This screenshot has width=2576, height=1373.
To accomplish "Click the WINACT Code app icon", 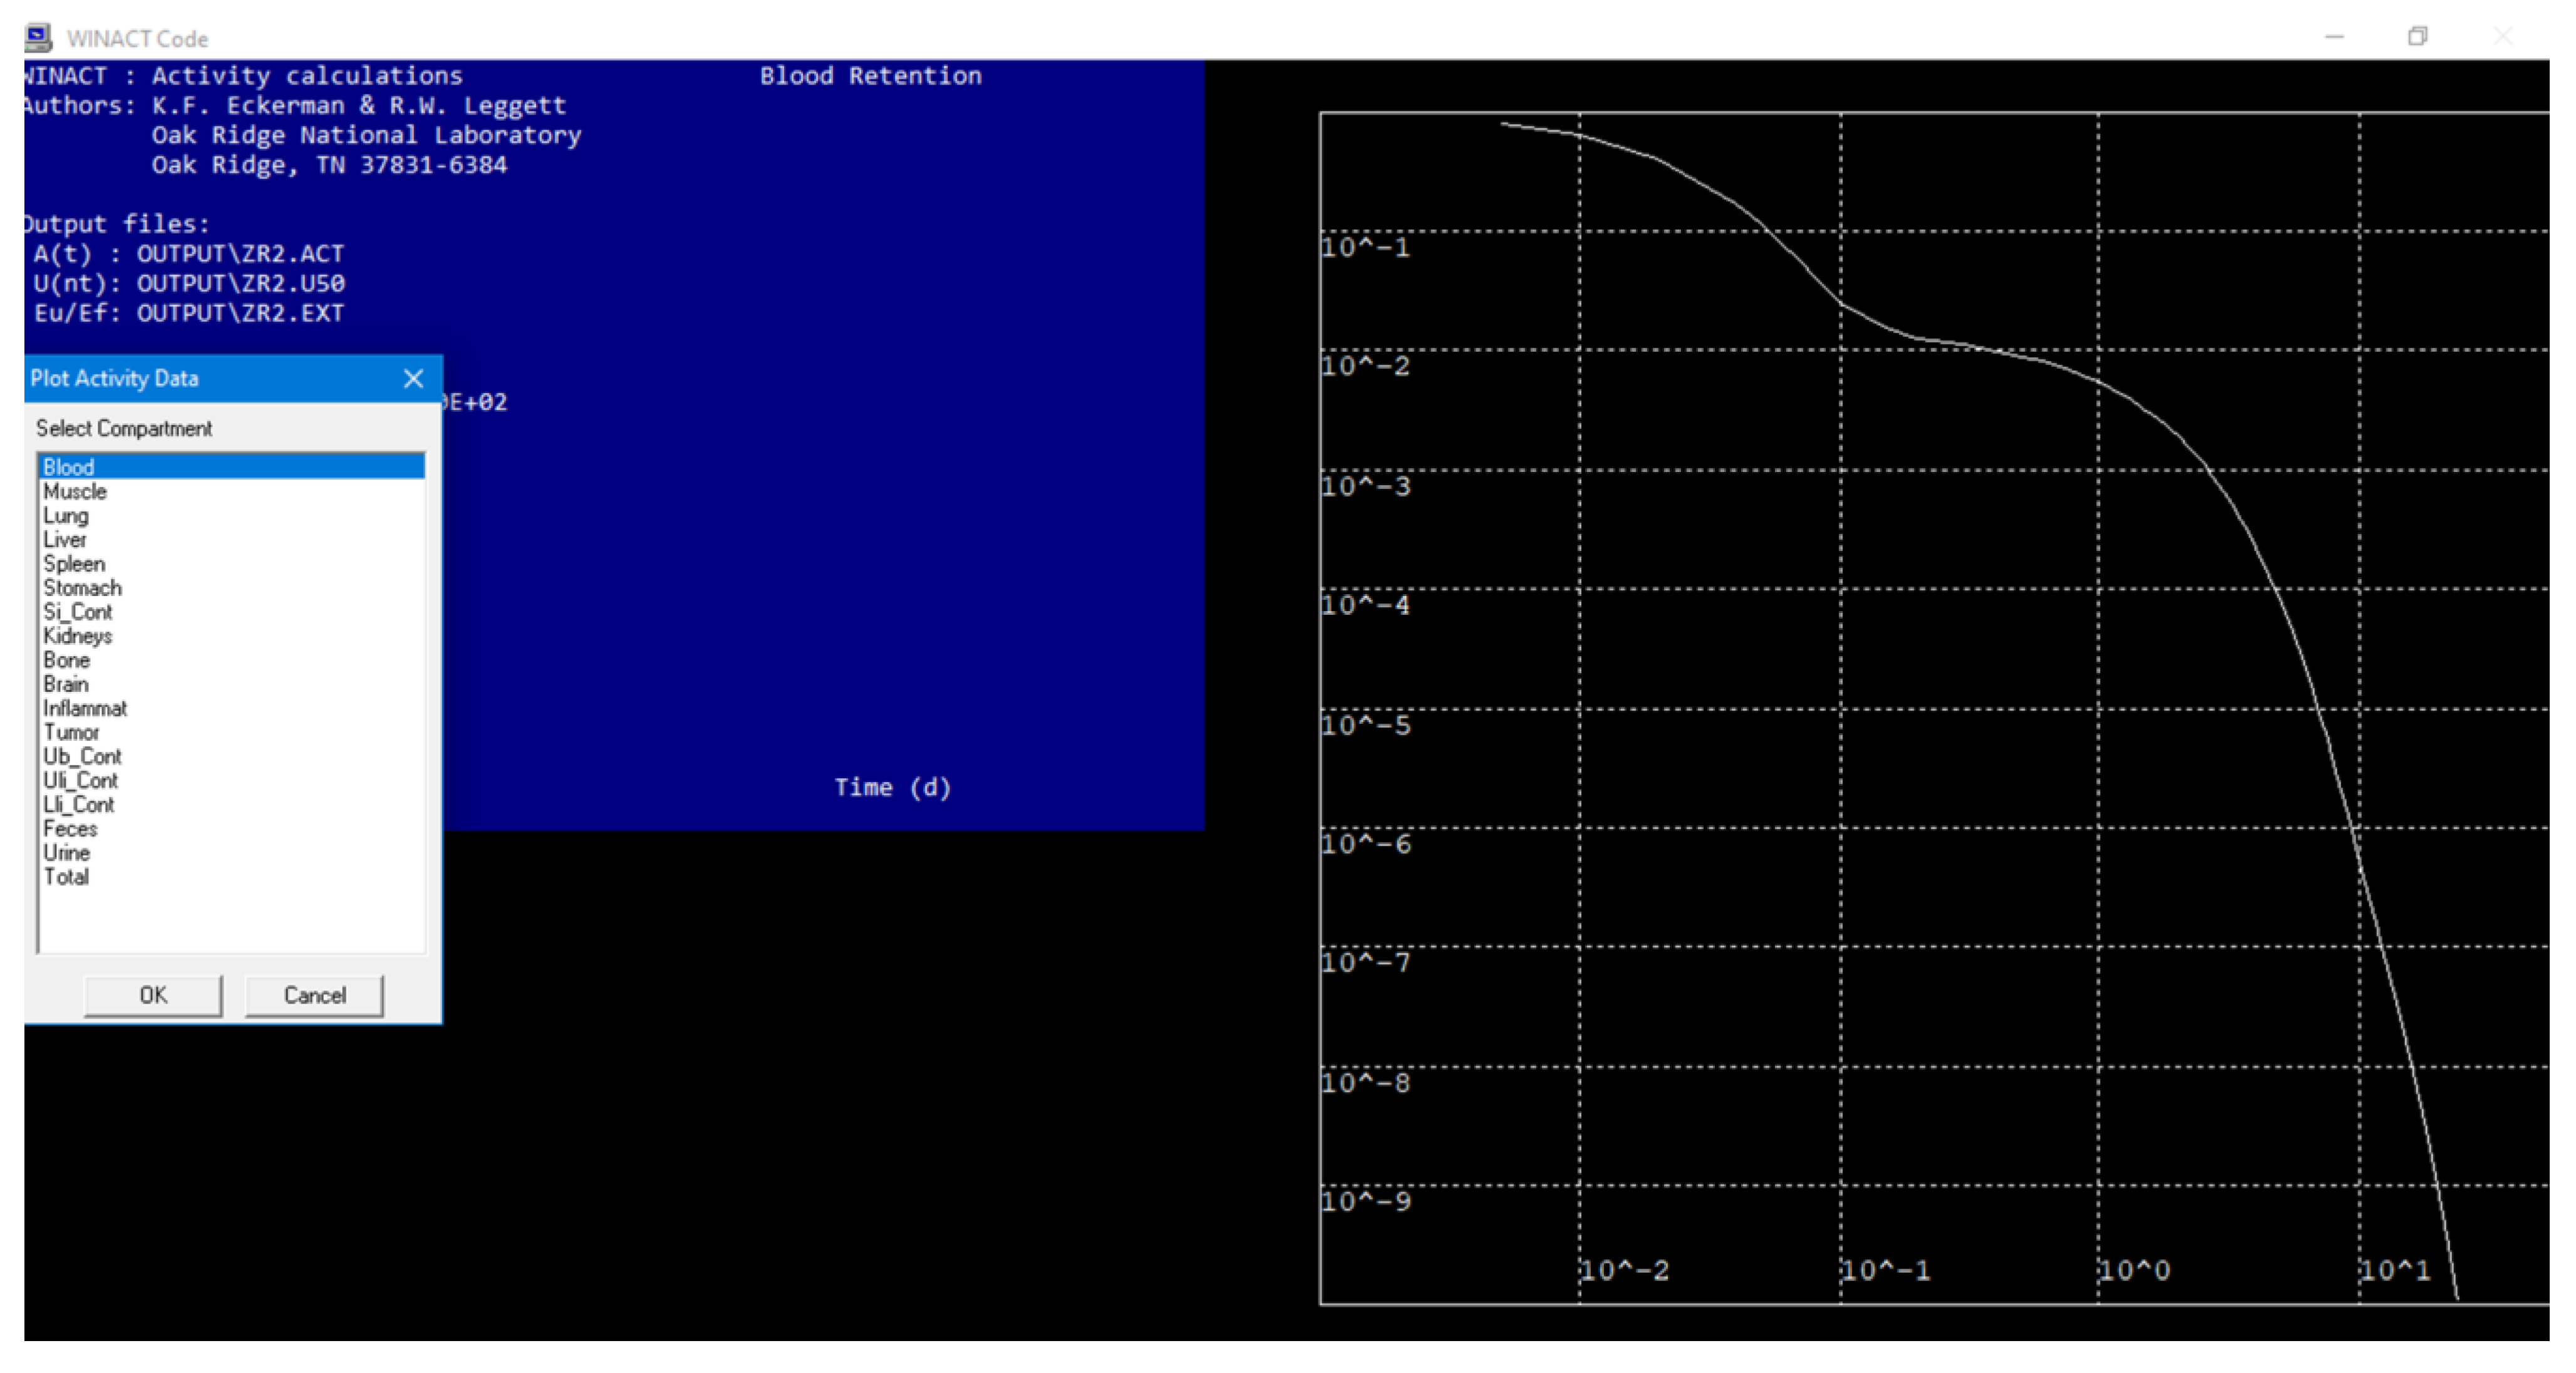I will tap(38, 38).
